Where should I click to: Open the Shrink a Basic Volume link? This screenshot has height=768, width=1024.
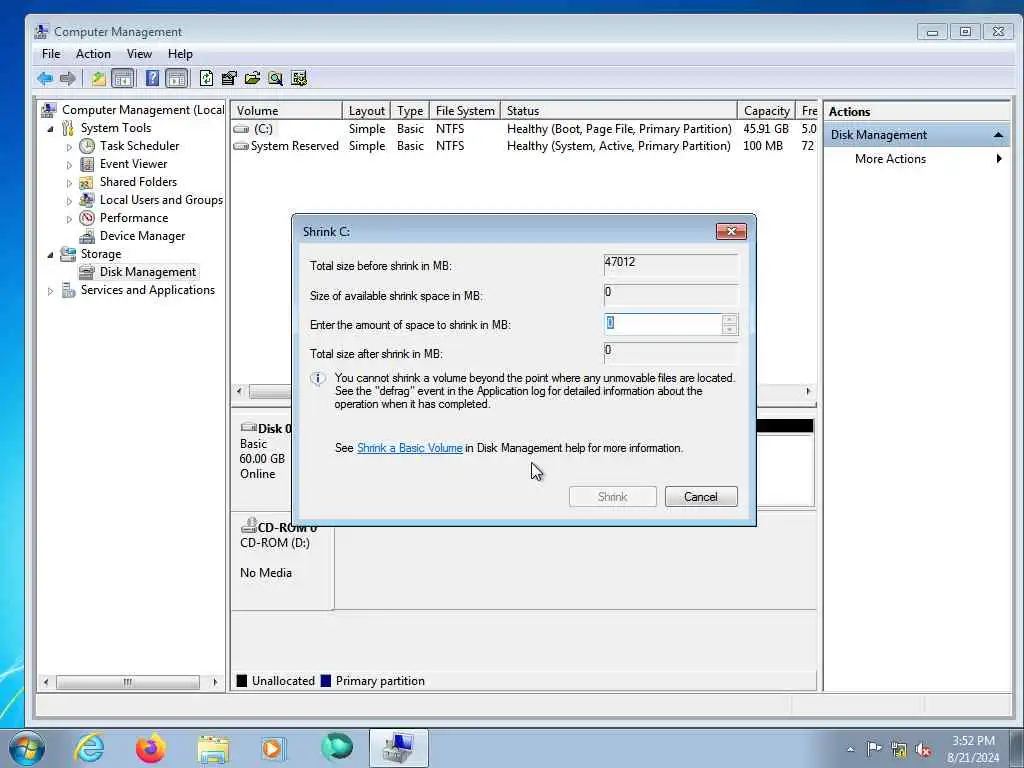[409, 448]
